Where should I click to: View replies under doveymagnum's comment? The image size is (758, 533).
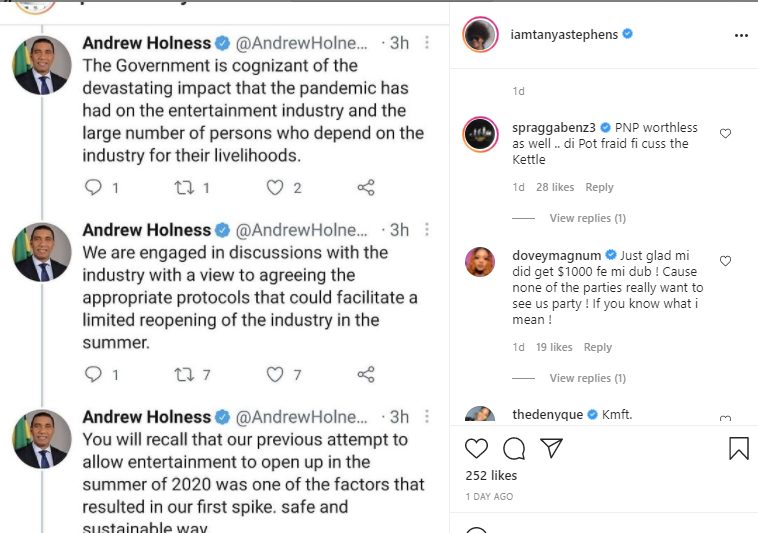pyautogui.click(x=587, y=378)
